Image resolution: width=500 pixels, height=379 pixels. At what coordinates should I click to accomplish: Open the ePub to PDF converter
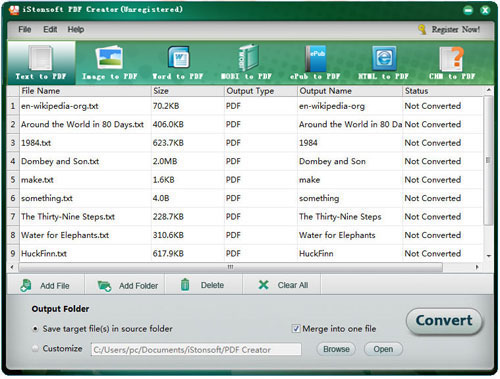coord(315,58)
